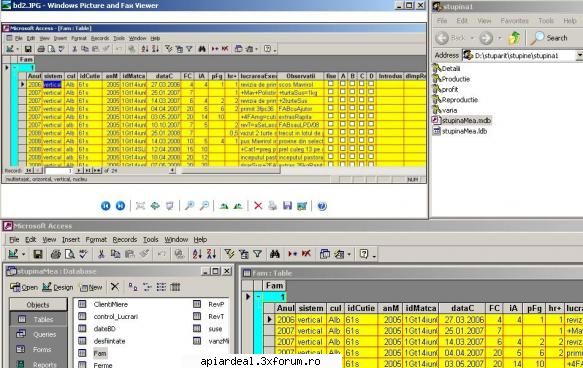Click the Copy icon in the large Access toolbar
The image size is (583, 368).
(x=115, y=254)
